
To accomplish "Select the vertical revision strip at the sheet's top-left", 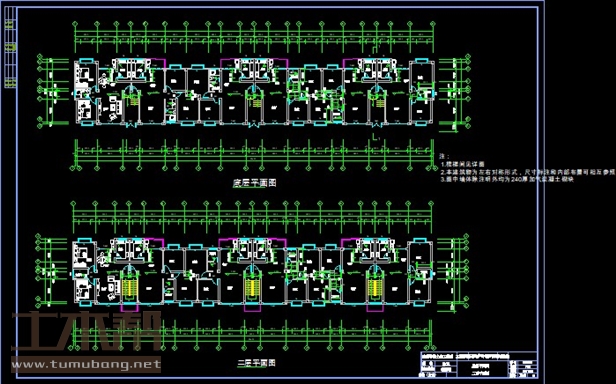I will (11, 47).
